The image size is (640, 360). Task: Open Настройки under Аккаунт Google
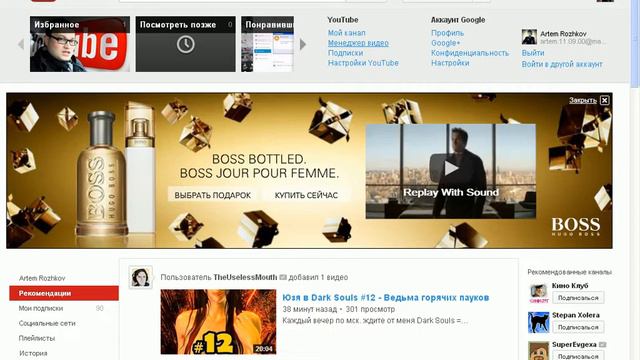pyautogui.click(x=450, y=63)
